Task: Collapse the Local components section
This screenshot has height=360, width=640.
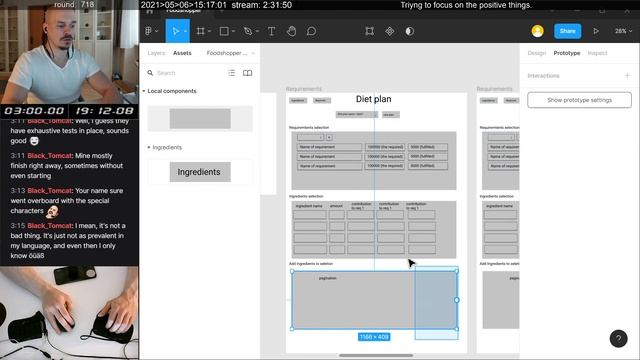Action: [144, 91]
